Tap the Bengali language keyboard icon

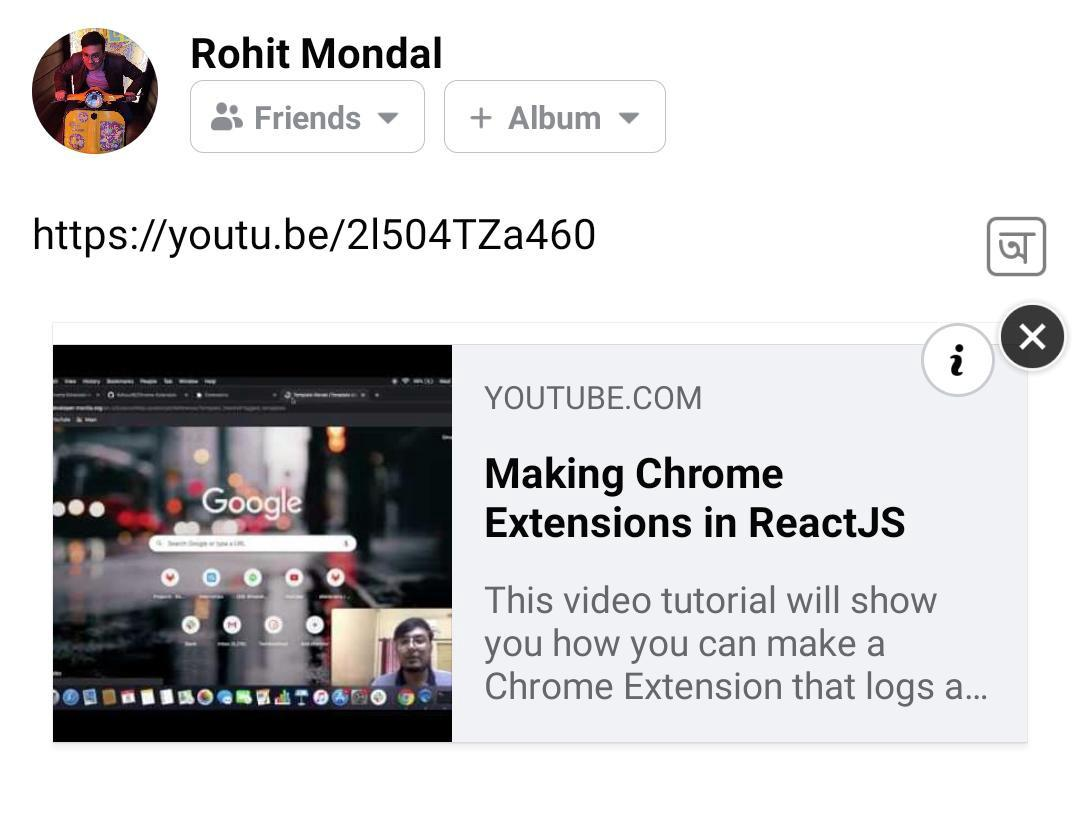(x=1016, y=246)
